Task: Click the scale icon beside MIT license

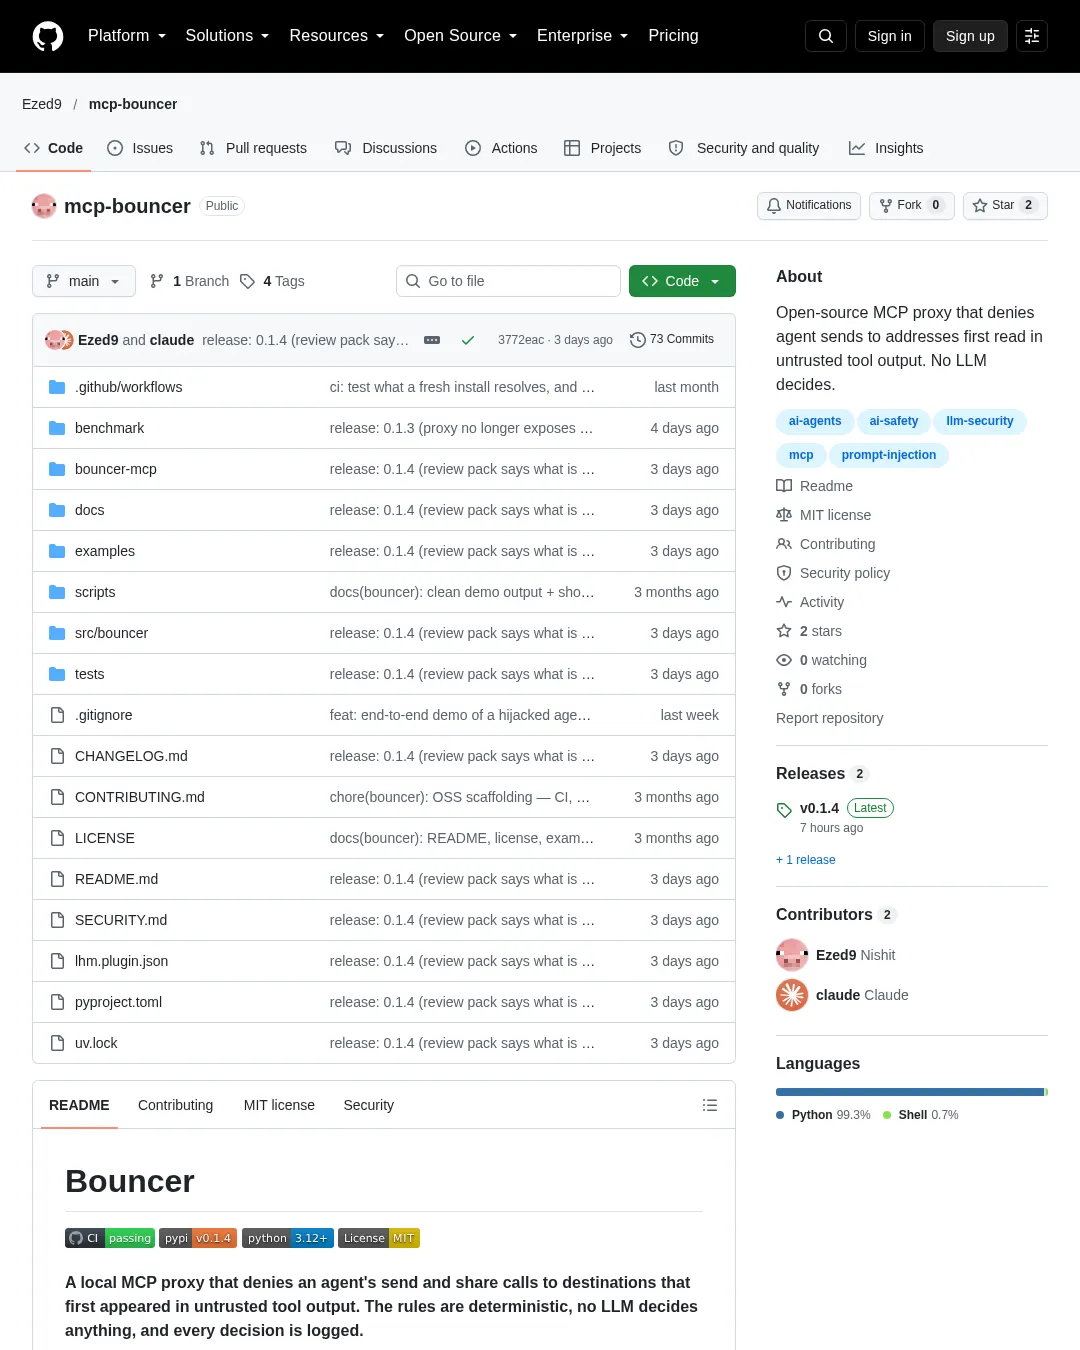Action: point(784,515)
